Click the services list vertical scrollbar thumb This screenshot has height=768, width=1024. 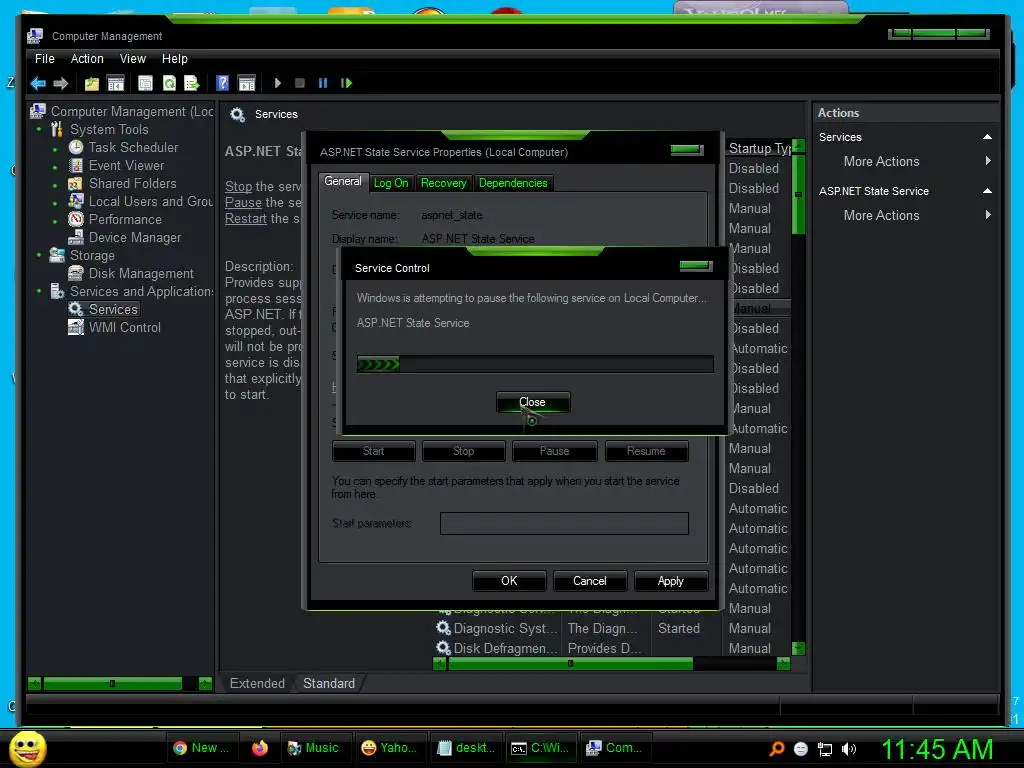pos(798,195)
